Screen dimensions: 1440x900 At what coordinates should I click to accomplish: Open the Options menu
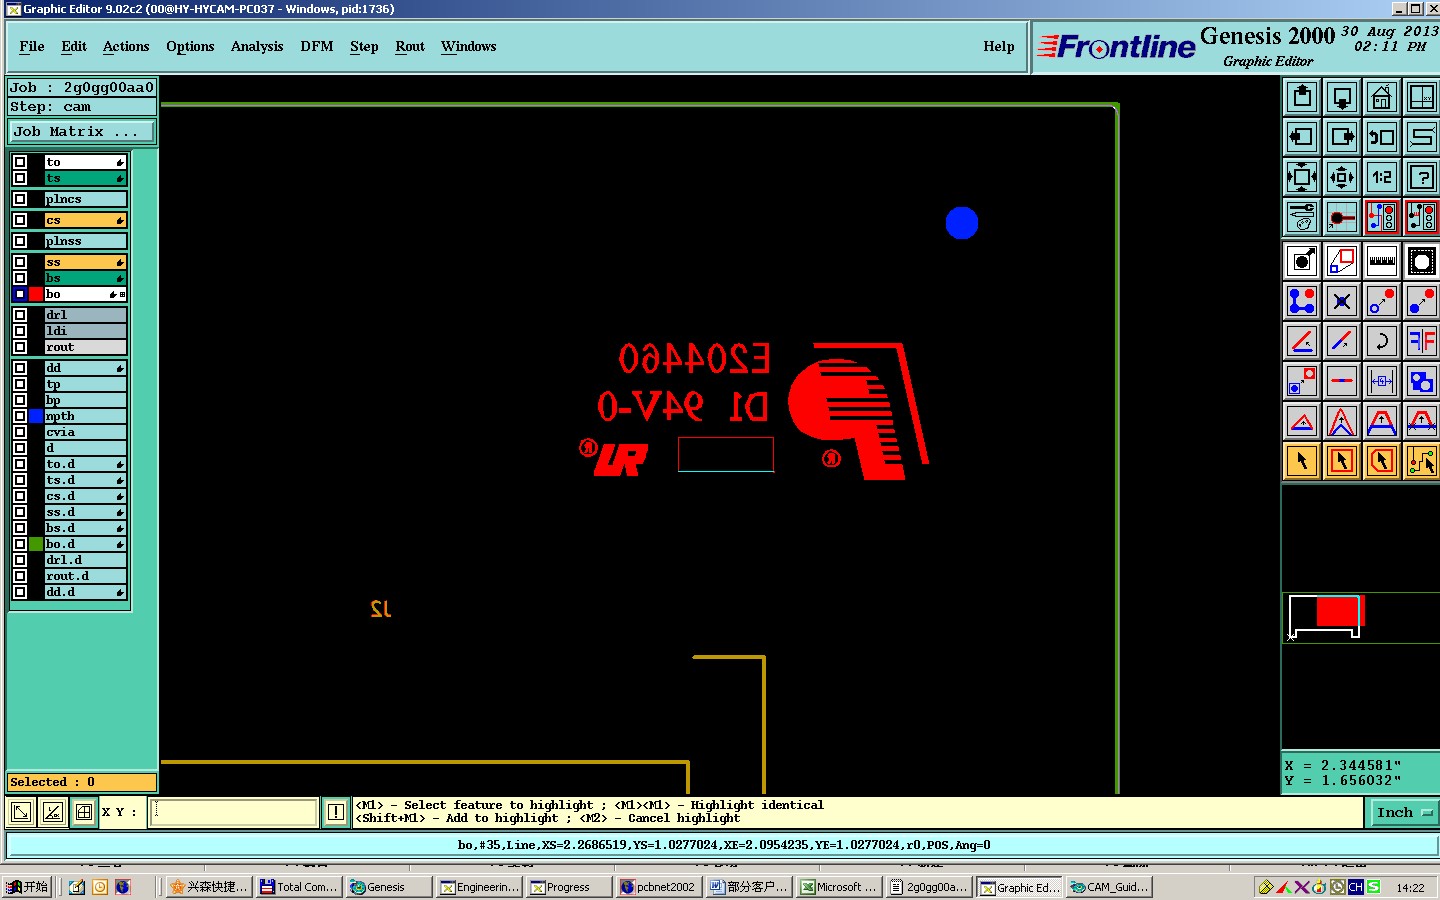[190, 46]
